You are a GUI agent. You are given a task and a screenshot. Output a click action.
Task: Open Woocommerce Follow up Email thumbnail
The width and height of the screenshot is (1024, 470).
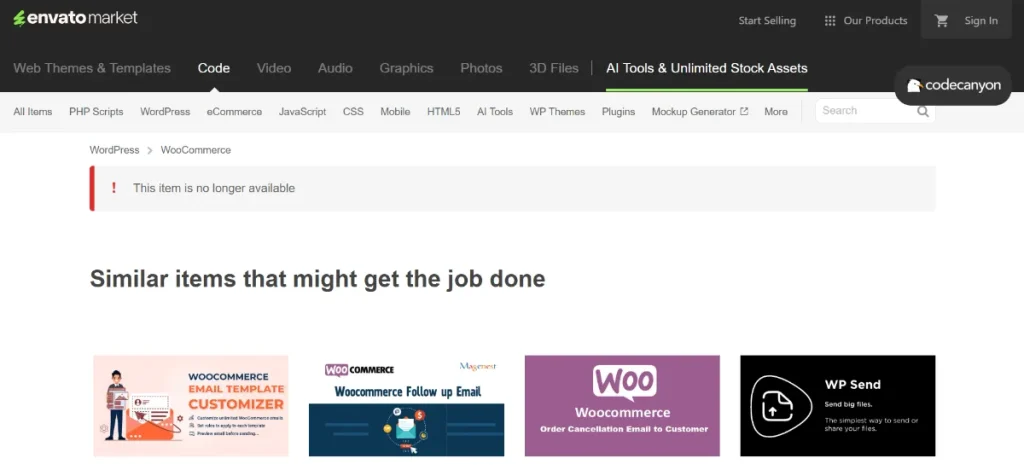tap(406, 405)
